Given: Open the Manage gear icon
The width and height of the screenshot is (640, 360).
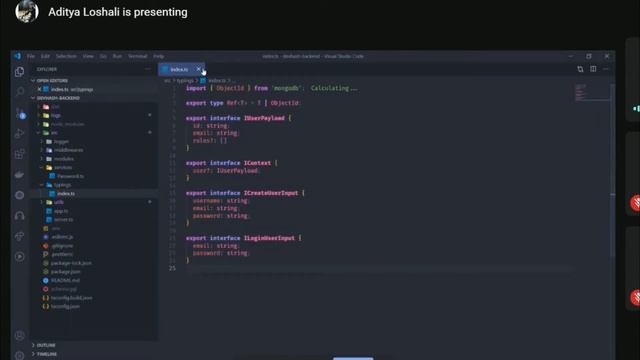Looking at the screenshot, I should pyautogui.click(x=19, y=355).
